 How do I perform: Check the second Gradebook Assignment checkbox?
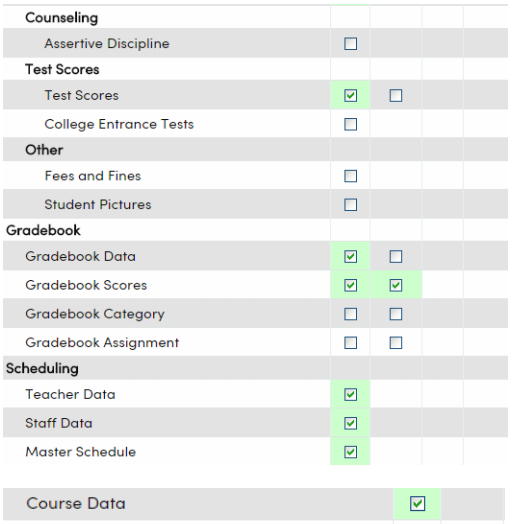(x=396, y=343)
